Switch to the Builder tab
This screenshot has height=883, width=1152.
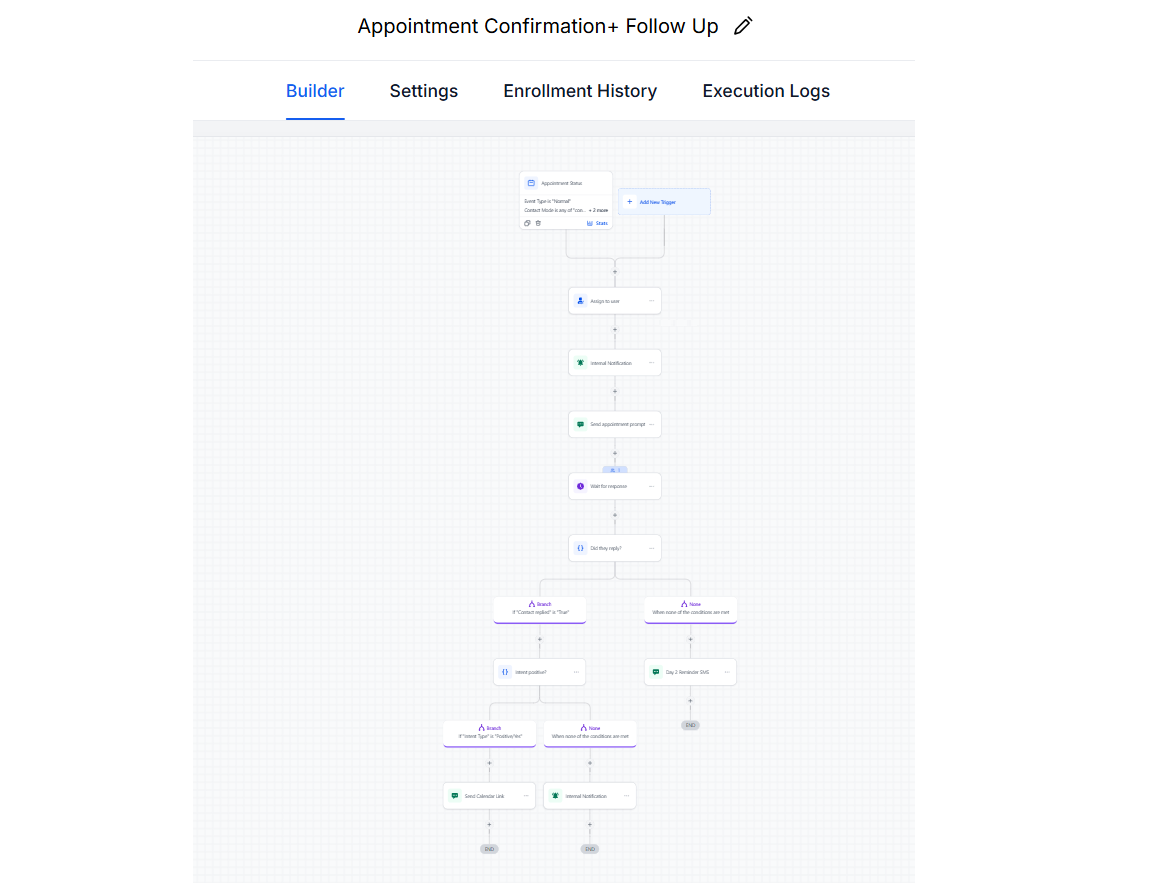(x=315, y=91)
